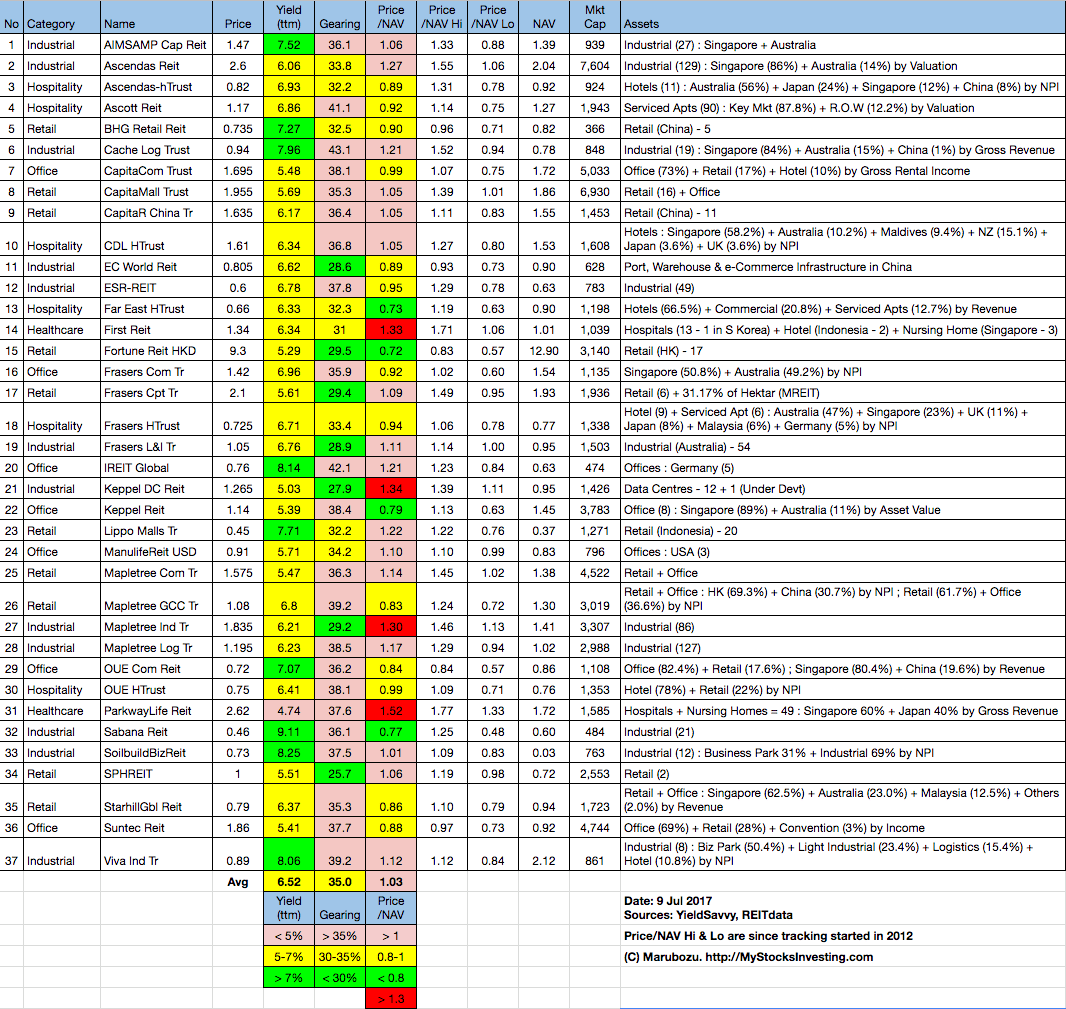Screen dimensions: 1066x1009
Task: Click the 'Ascendas-hTrust' name cell
Action: point(156,87)
